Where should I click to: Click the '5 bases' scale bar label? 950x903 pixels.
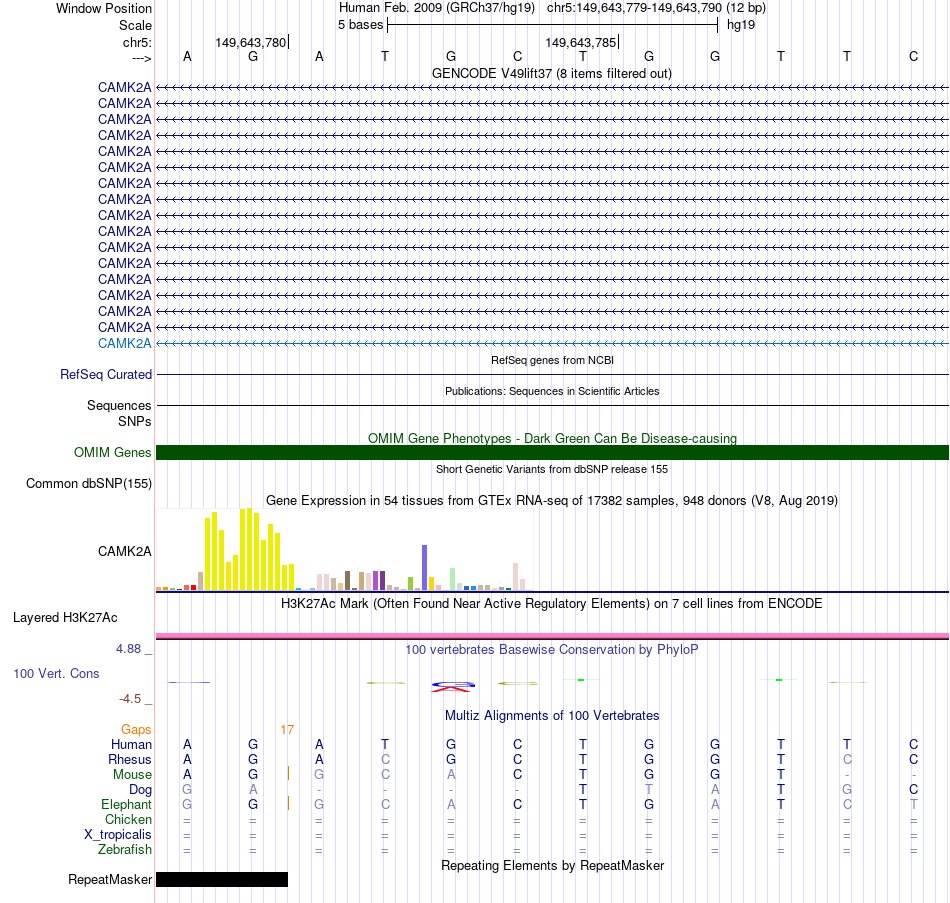pos(360,25)
